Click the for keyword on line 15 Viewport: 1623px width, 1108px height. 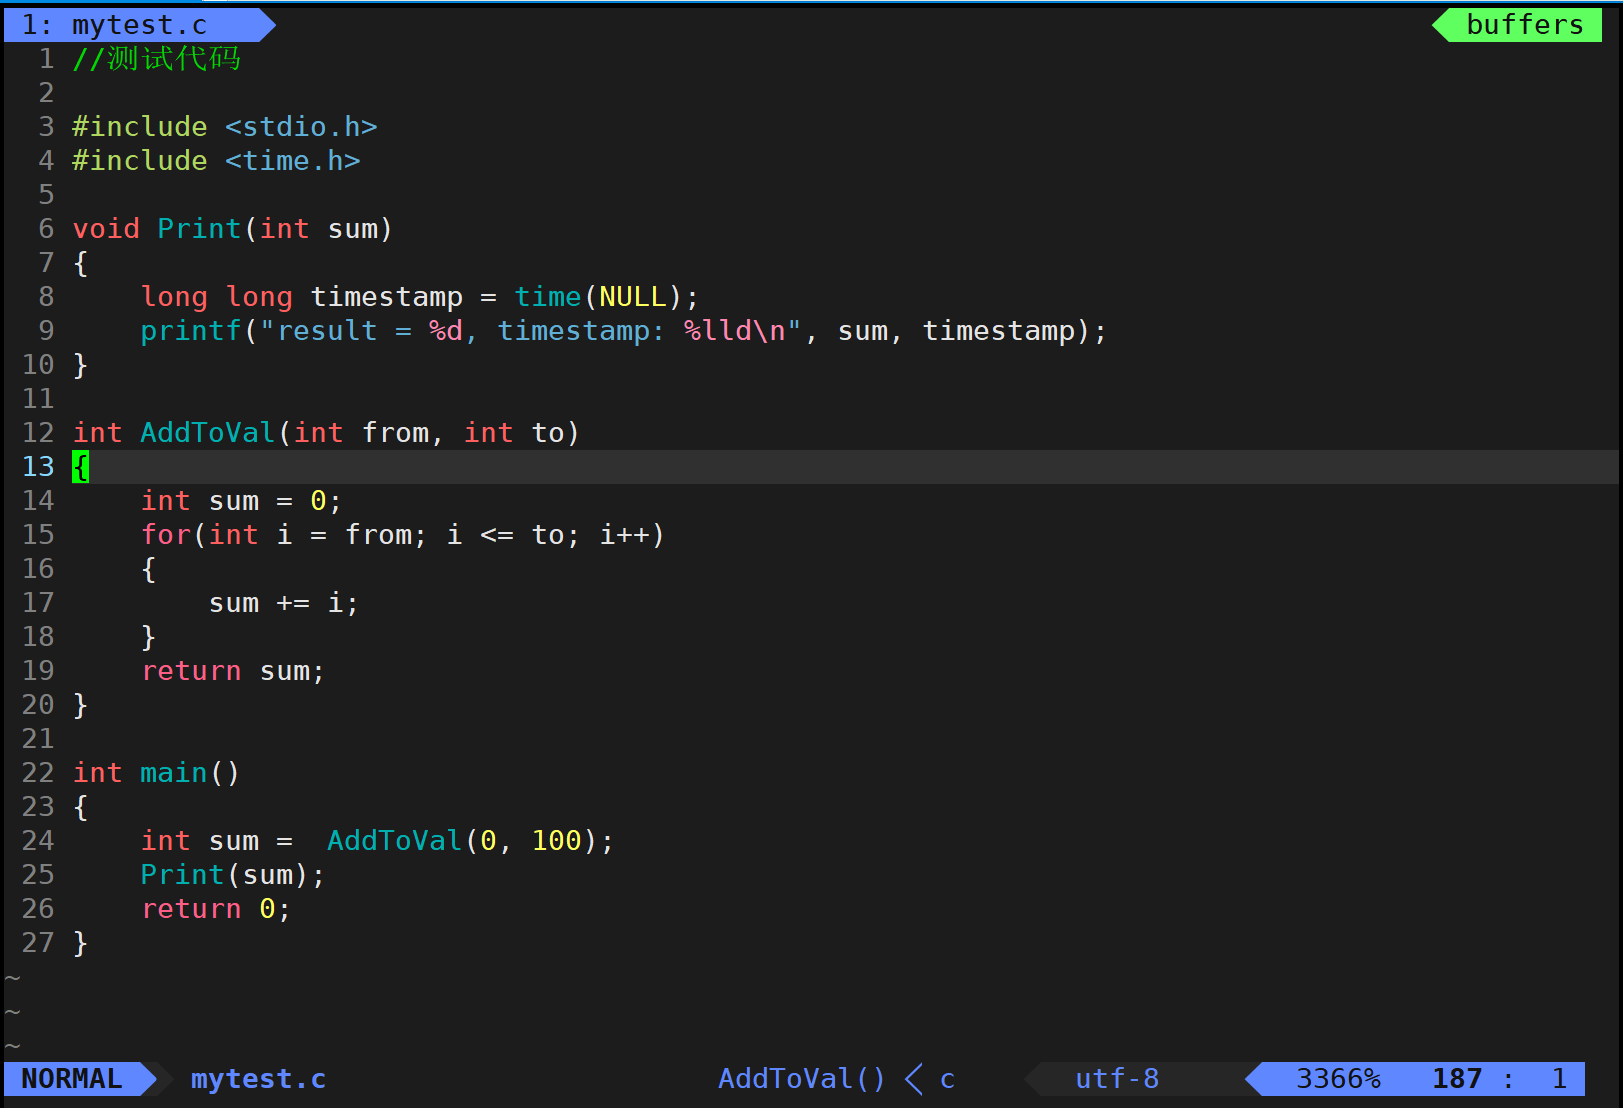(165, 535)
